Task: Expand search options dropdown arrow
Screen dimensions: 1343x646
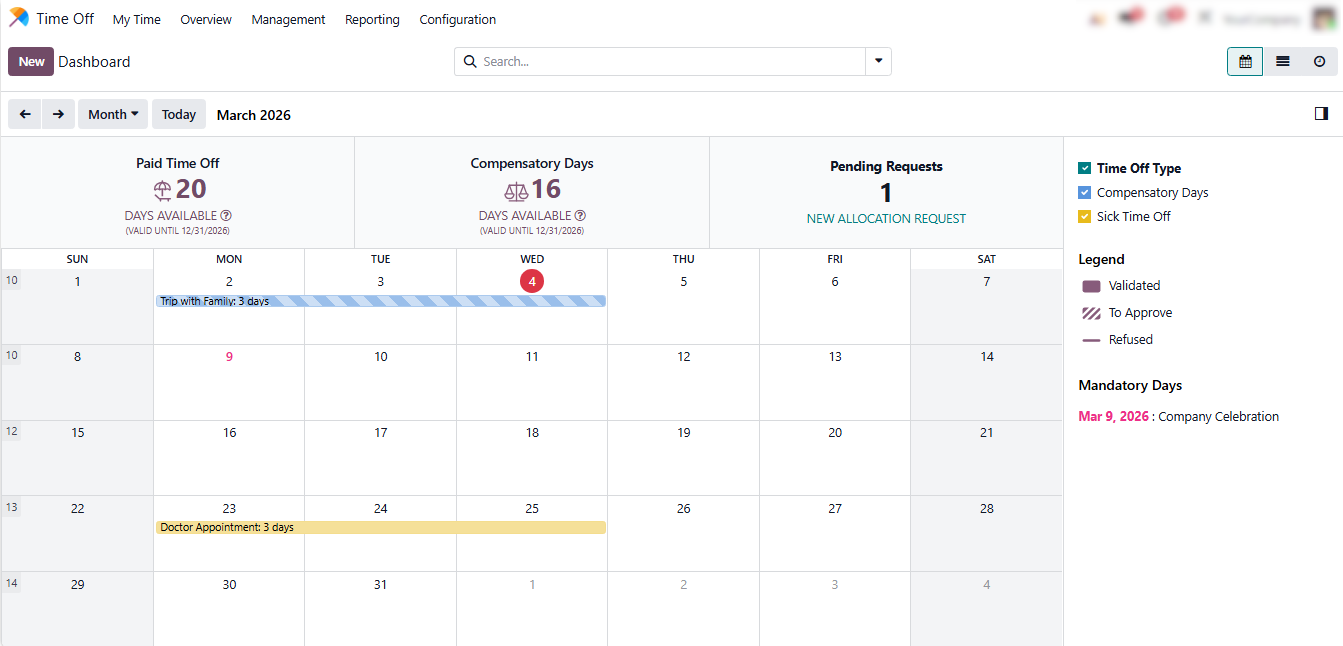Action: (x=878, y=61)
